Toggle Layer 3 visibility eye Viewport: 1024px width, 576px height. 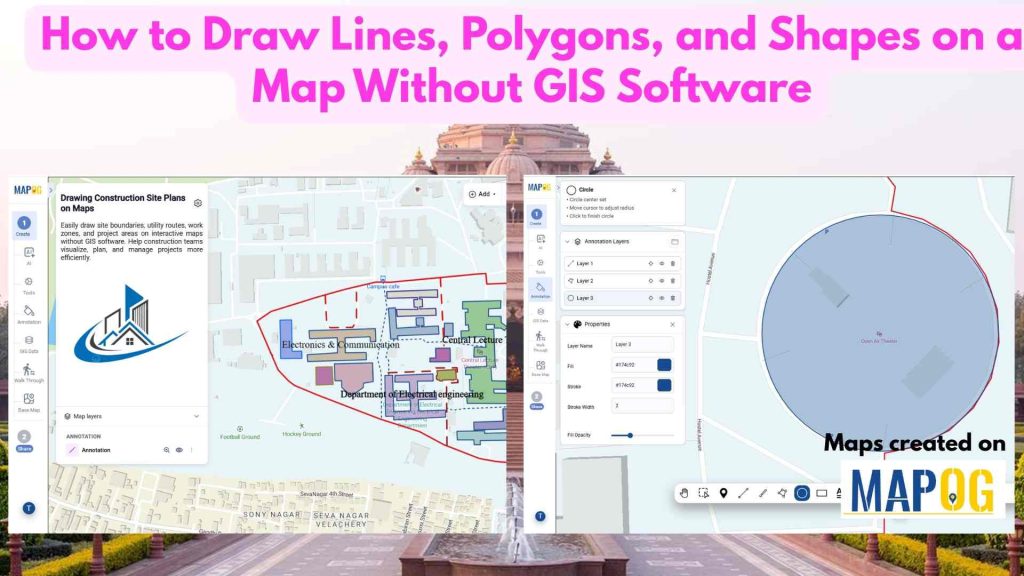(x=662, y=298)
